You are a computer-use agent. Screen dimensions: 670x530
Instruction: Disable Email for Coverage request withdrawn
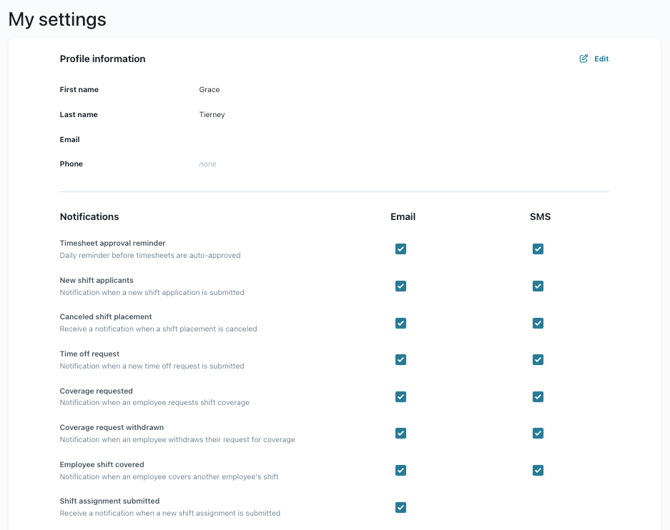(x=401, y=433)
